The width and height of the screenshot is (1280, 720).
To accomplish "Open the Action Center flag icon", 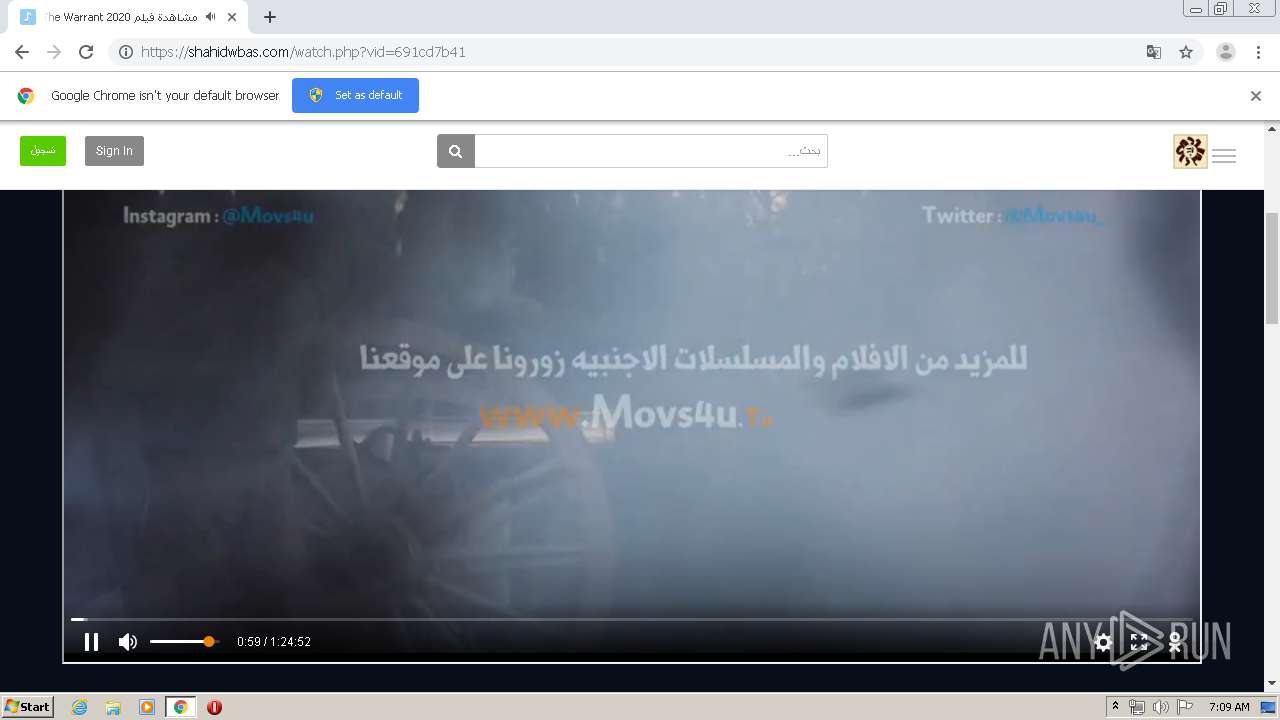I will 1185,707.
